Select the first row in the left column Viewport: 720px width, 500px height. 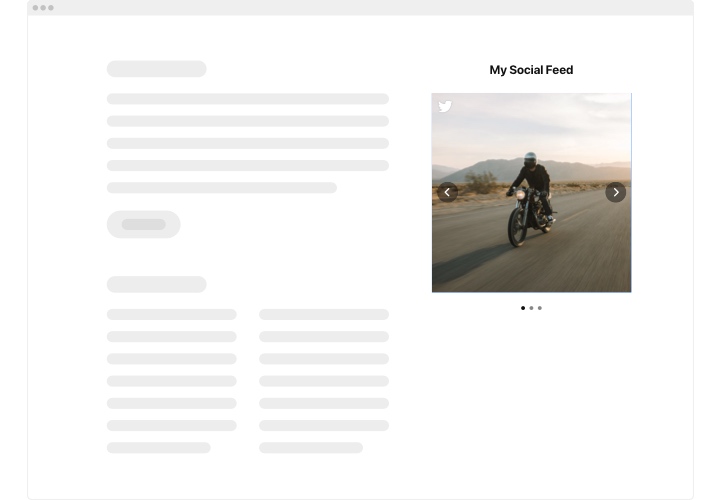[x=171, y=315]
